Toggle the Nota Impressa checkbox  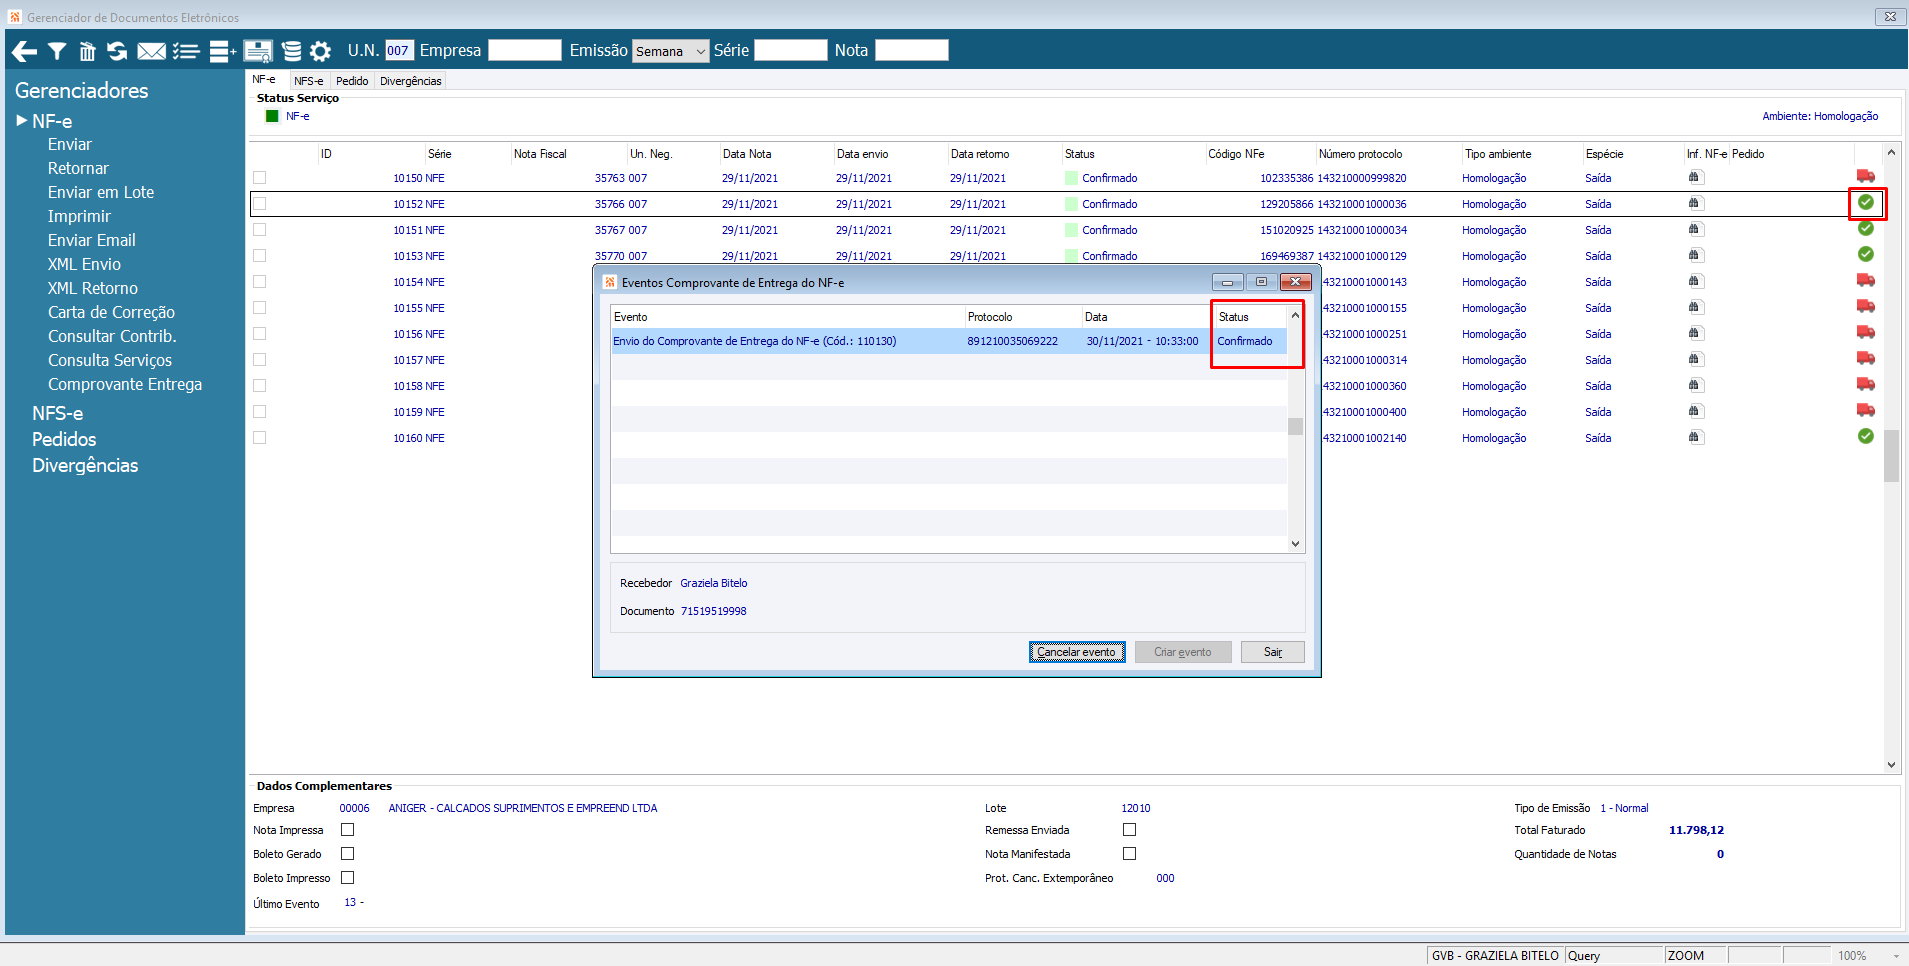pyautogui.click(x=348, y=830)
